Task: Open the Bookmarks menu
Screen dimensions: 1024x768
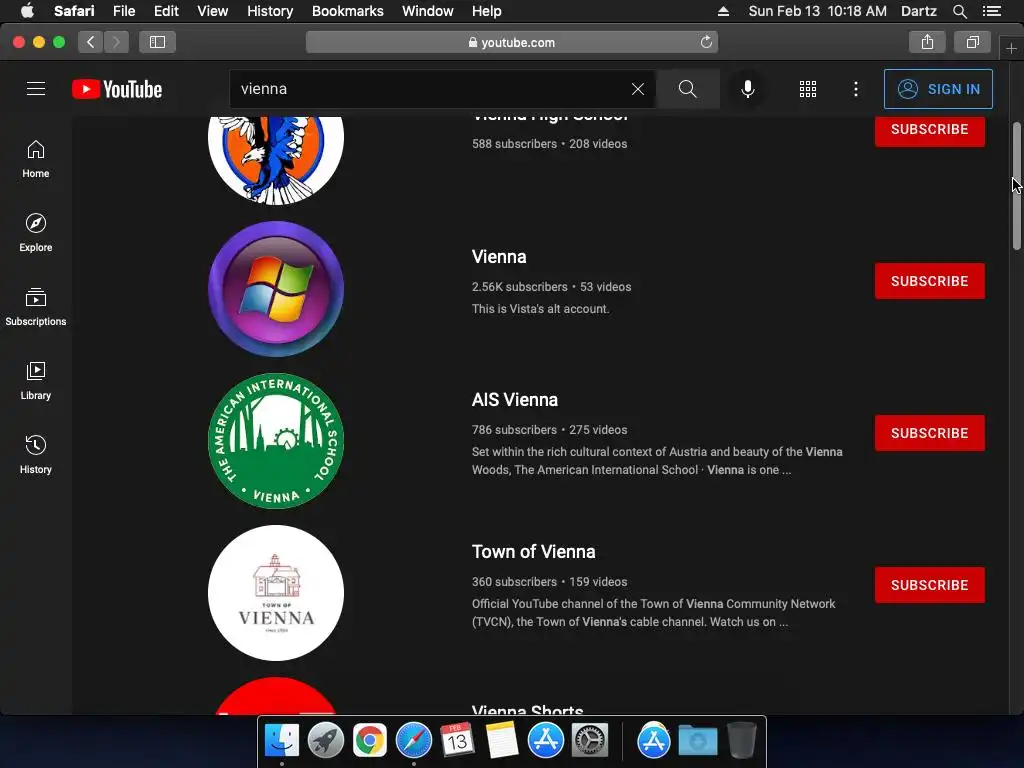Action: click(347, 11)
